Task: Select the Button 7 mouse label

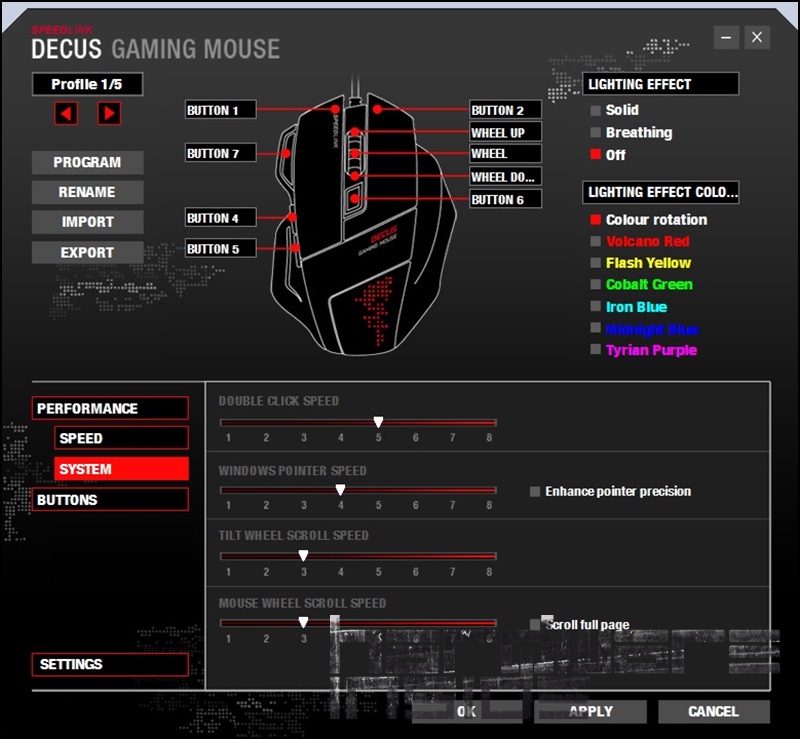Action: coord(220,153)
